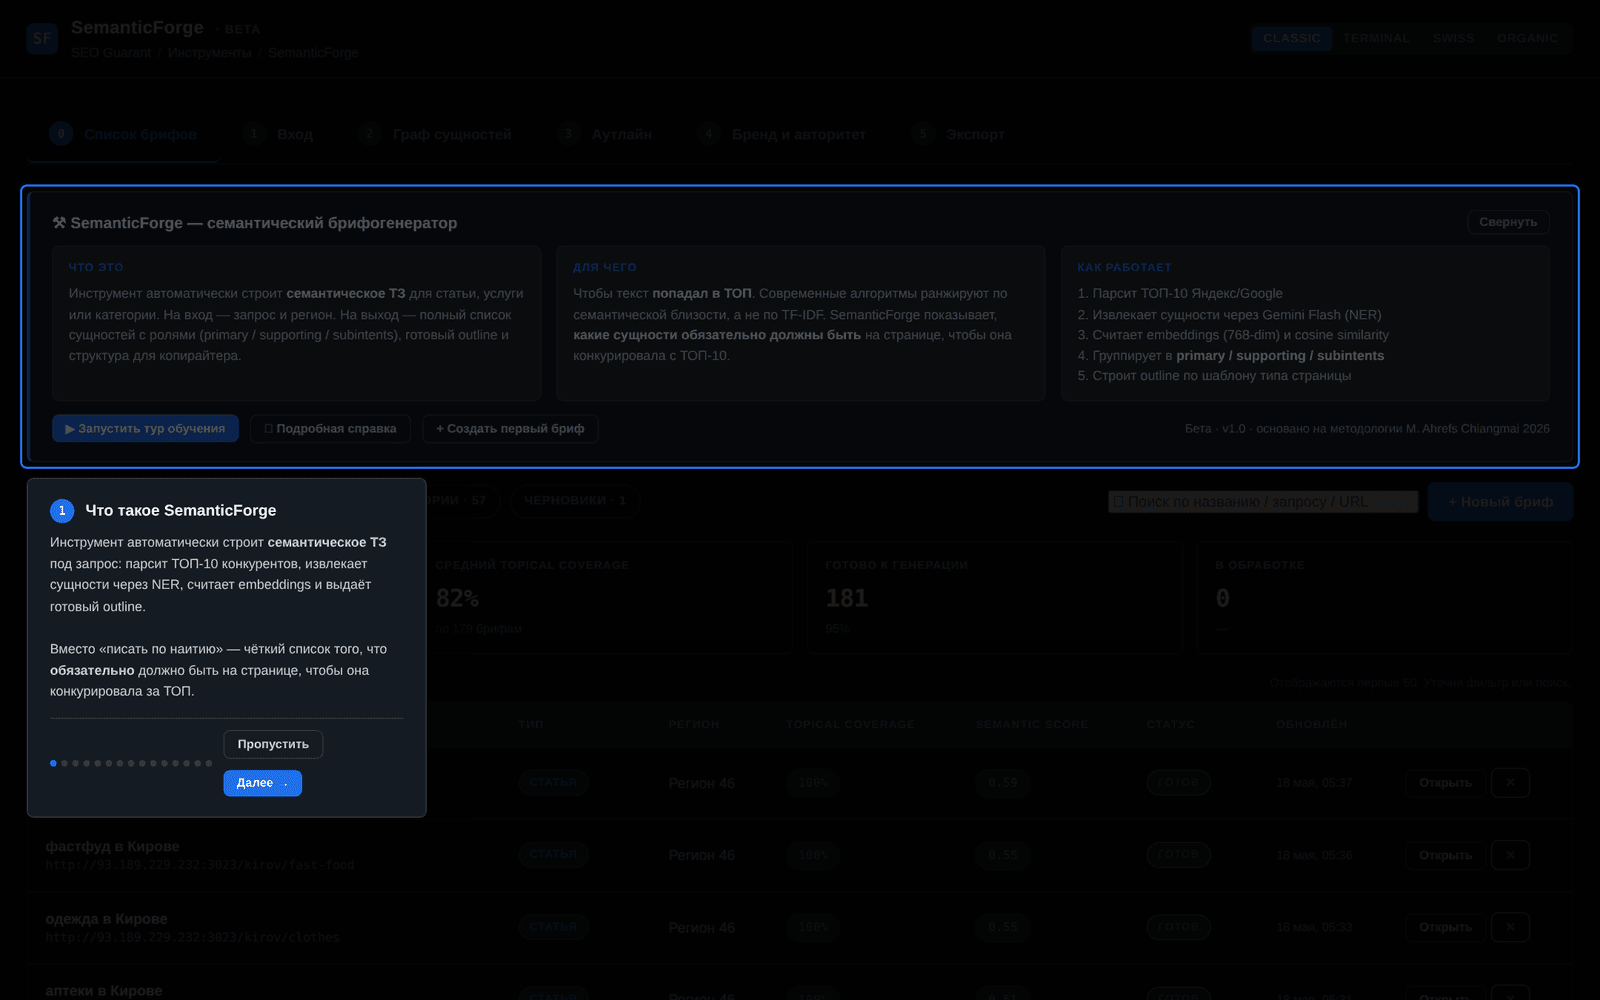Open Подробная справка help
Viewport: 1600px width, 1000px height.
(330, 428)
